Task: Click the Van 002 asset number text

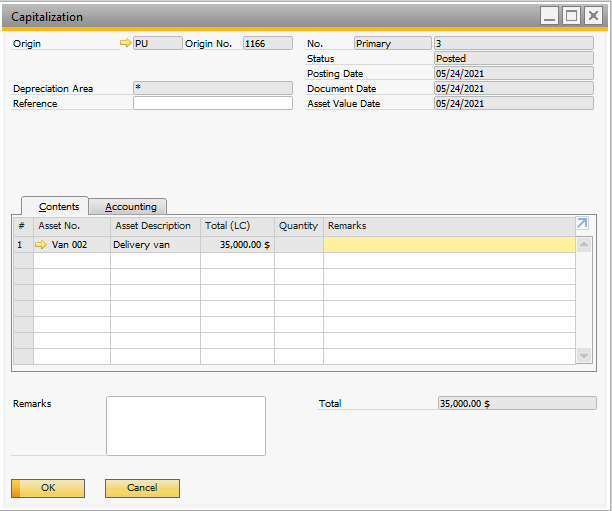Action: (x=69, y=245)
